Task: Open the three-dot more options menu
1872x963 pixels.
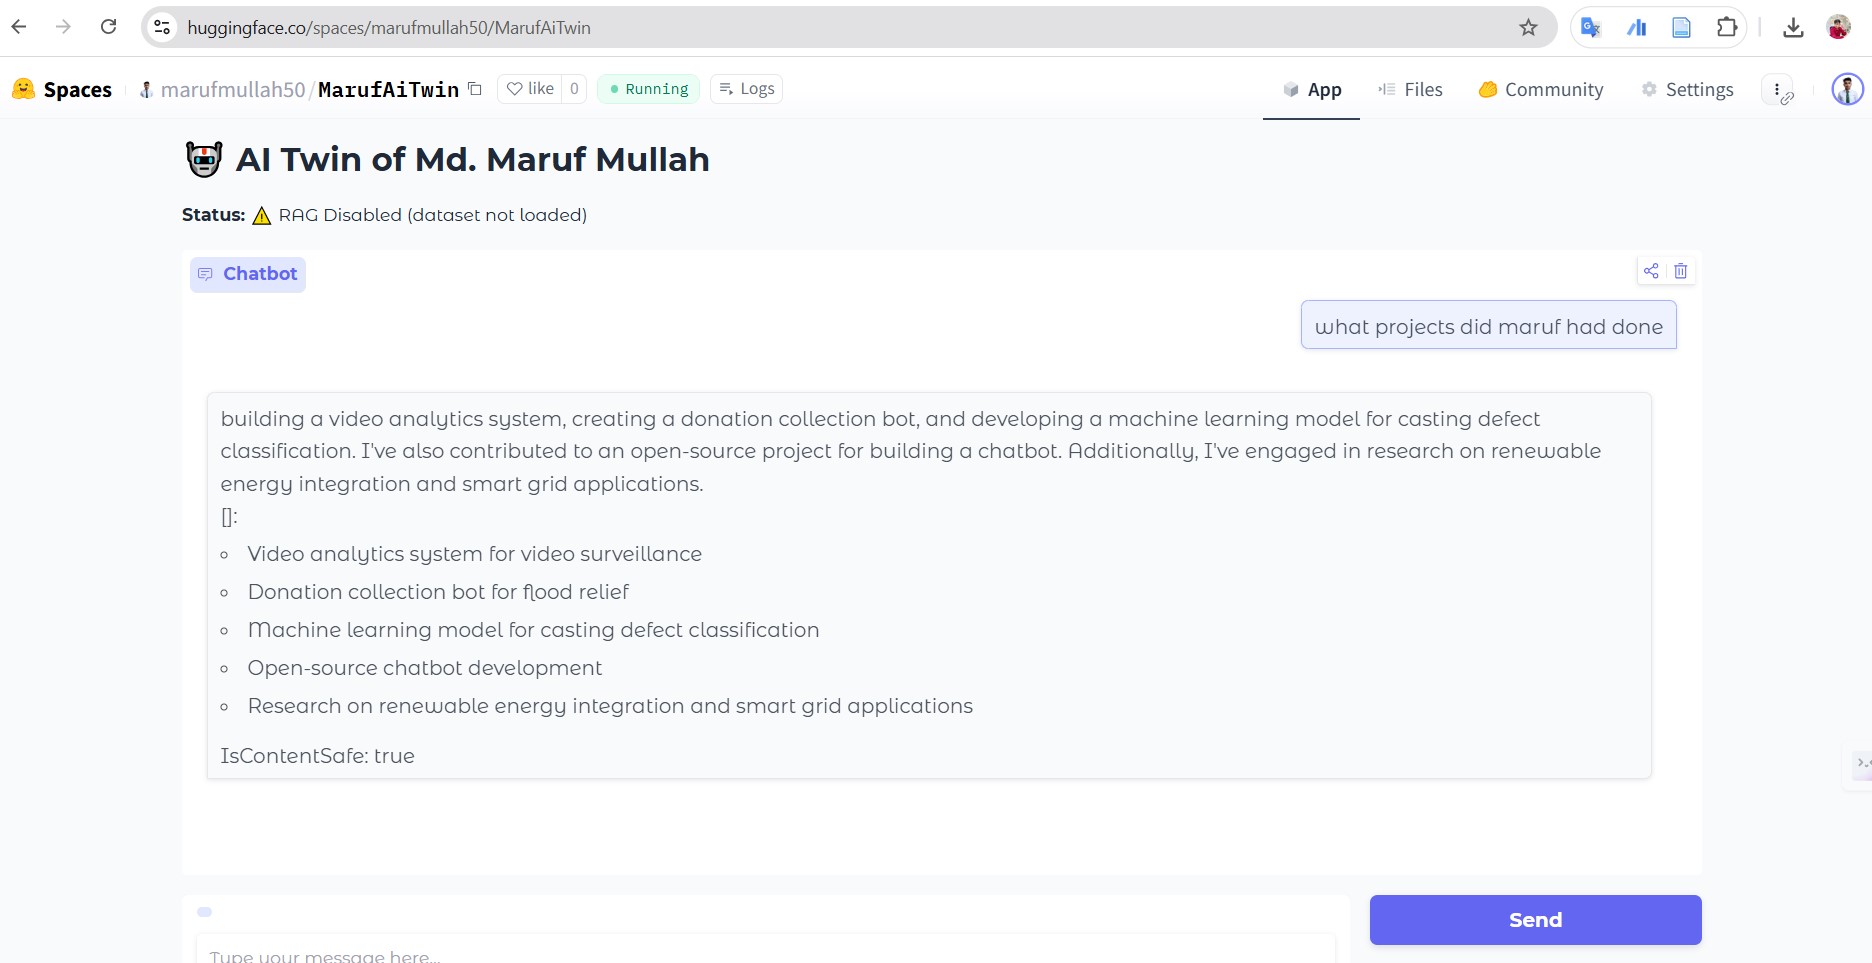Action: [1777, 89]
